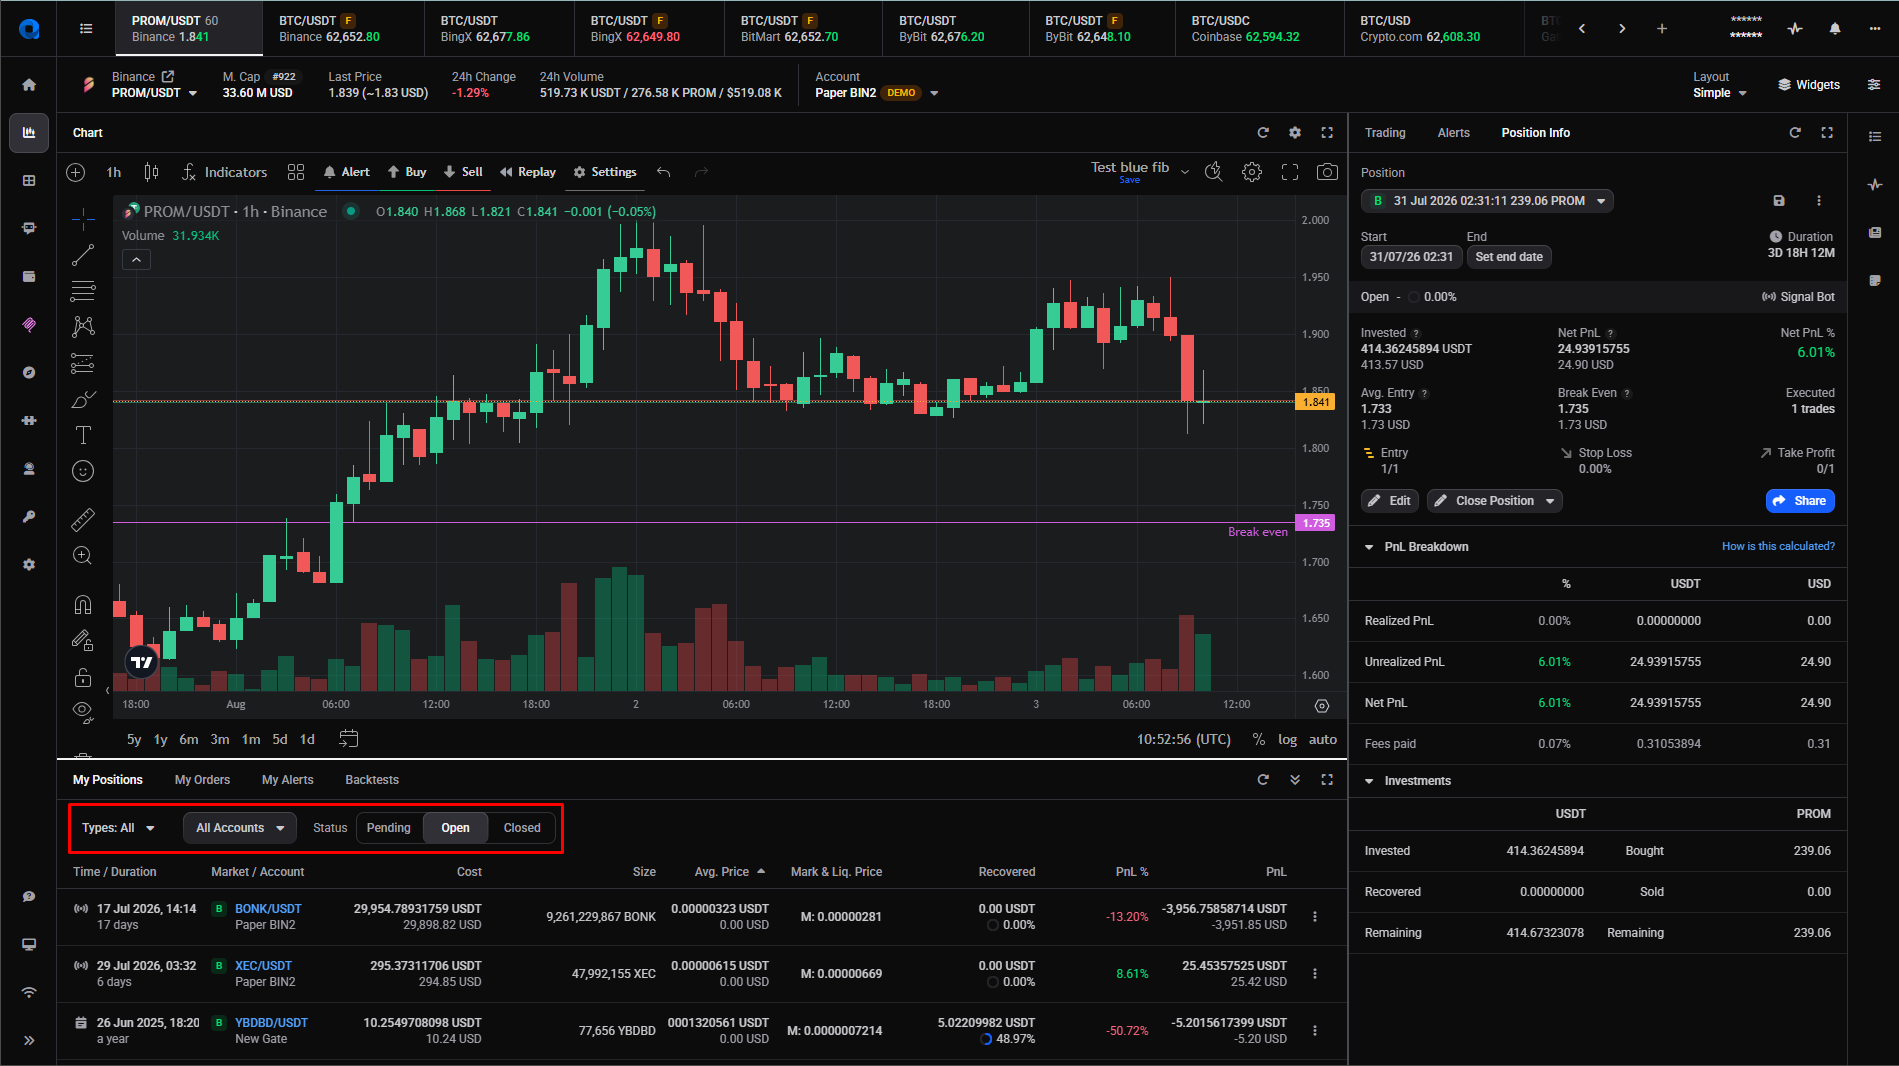
Task: Toggle log scale on the chart
Action: (1287, 739)
